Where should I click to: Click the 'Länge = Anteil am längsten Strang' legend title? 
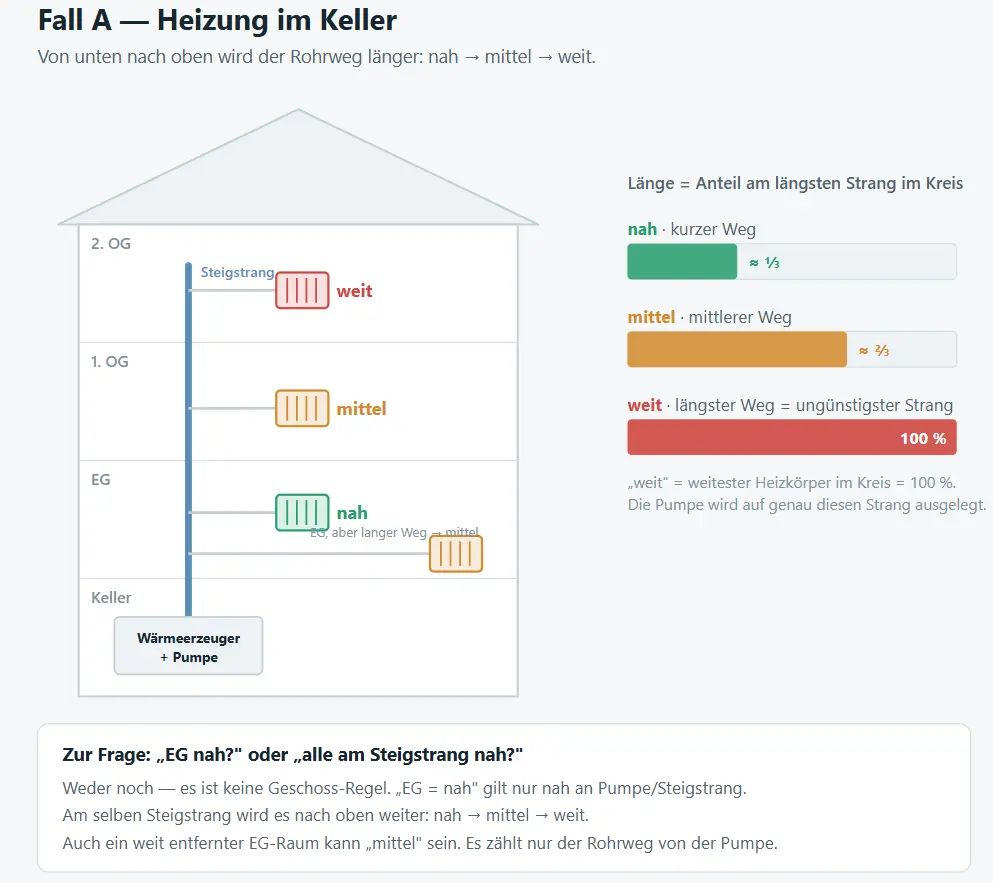795,184
